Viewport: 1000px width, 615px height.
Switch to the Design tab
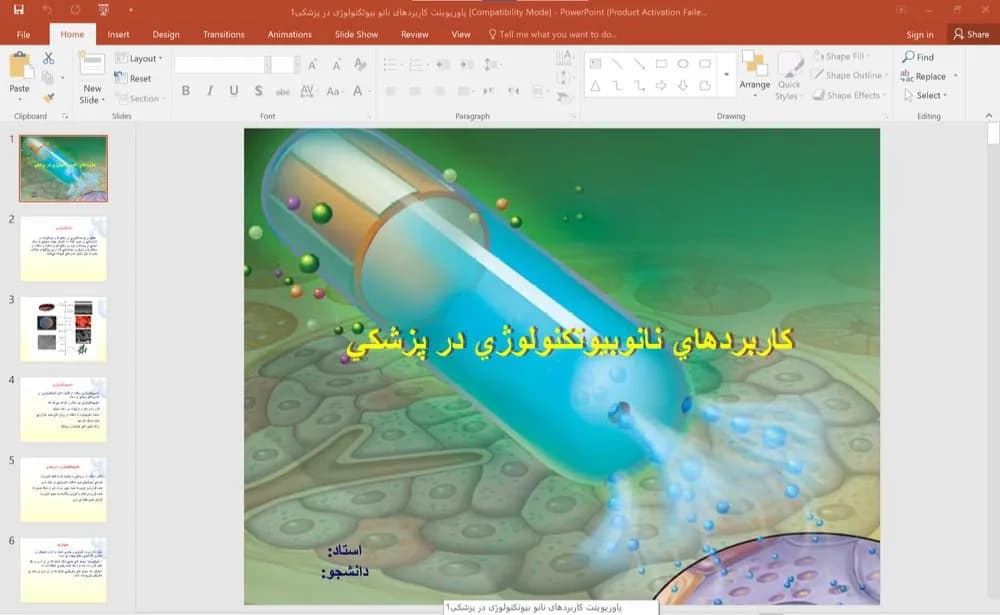(166, 34)
